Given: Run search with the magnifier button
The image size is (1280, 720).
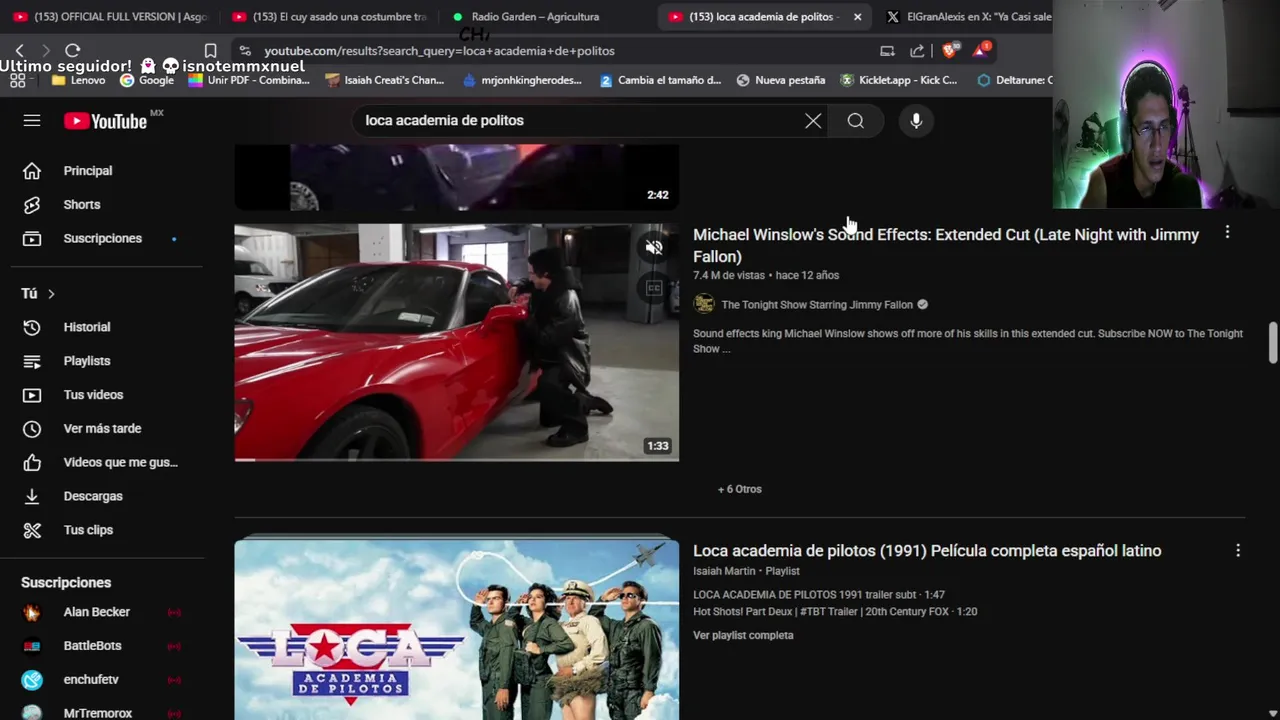Looking at the screenshot, I should [x=856, y=121].
